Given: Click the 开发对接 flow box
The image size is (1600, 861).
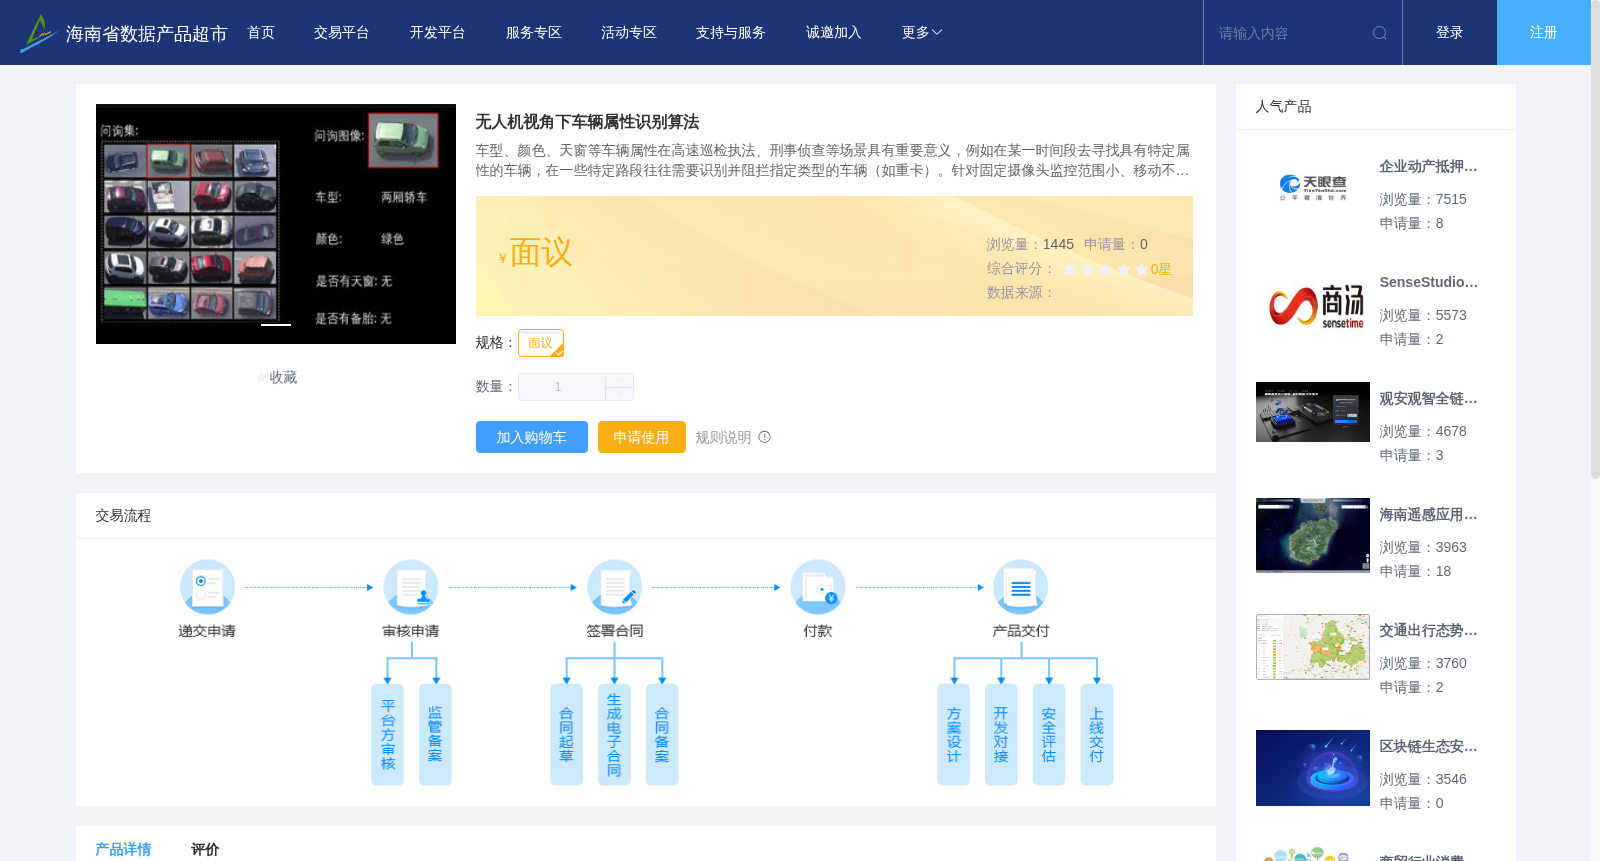Looking at the screenshot, I should (x=1001, y=735).
